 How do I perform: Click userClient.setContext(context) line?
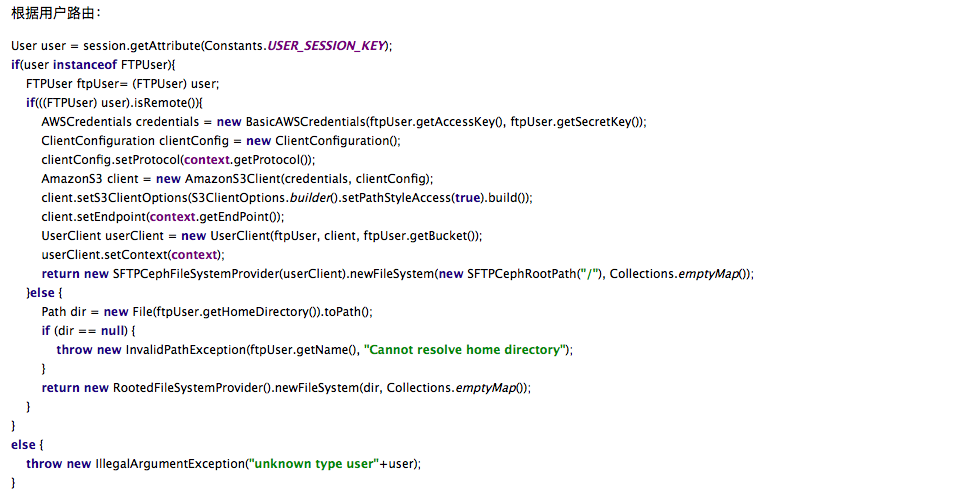(x=133, y=255)
